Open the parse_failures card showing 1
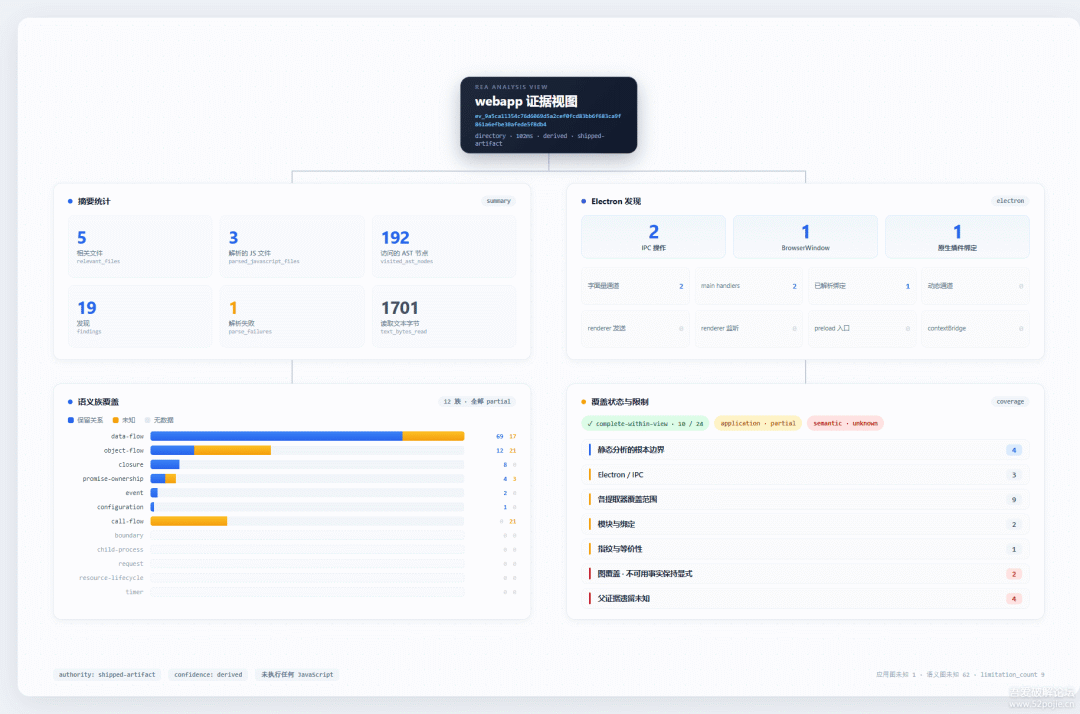The height and width of the screenshot is (714, 1080). click(292, 317)
